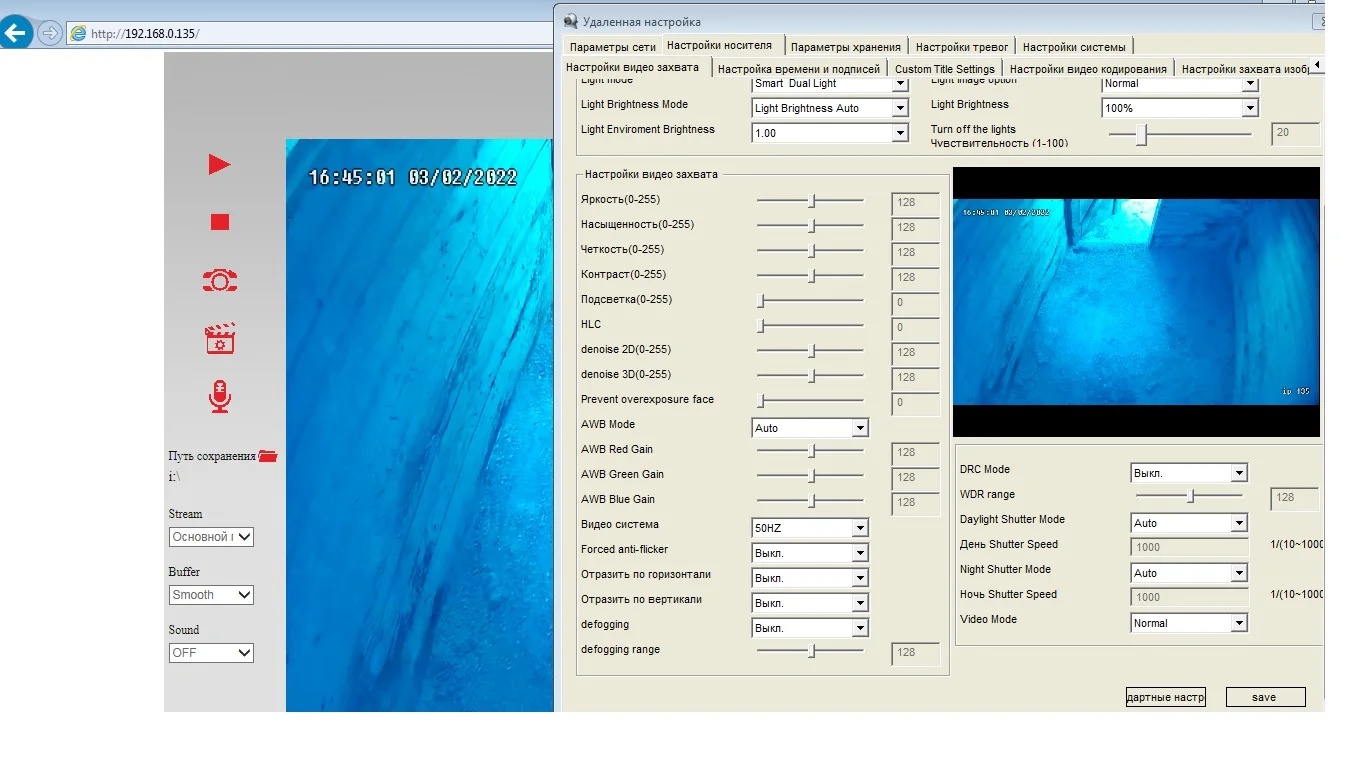This screenshot has width=1366, height=768.
Task: Open the save path folder icon
Action: pyautogui.click(x=267, y=456)
